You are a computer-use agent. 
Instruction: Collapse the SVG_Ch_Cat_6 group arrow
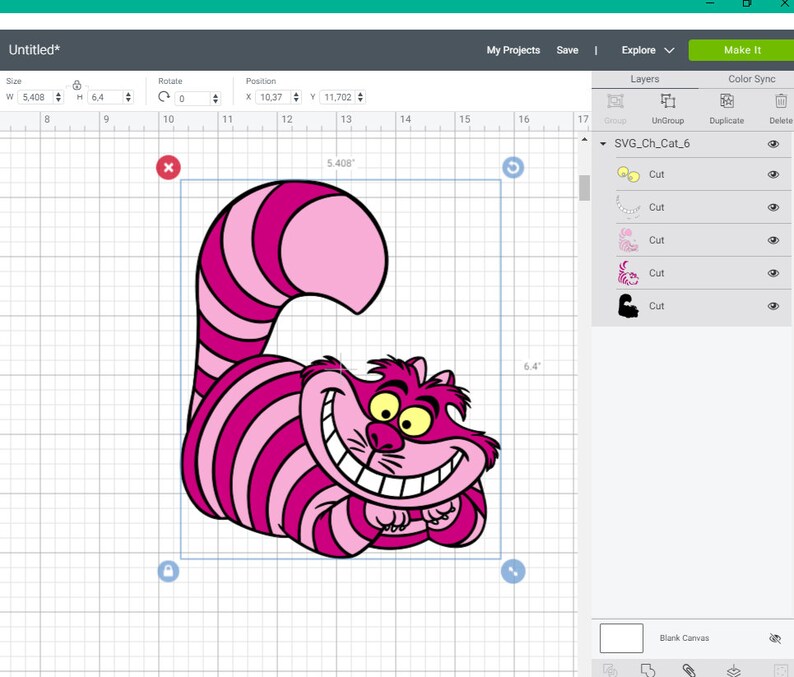[603, 144]
